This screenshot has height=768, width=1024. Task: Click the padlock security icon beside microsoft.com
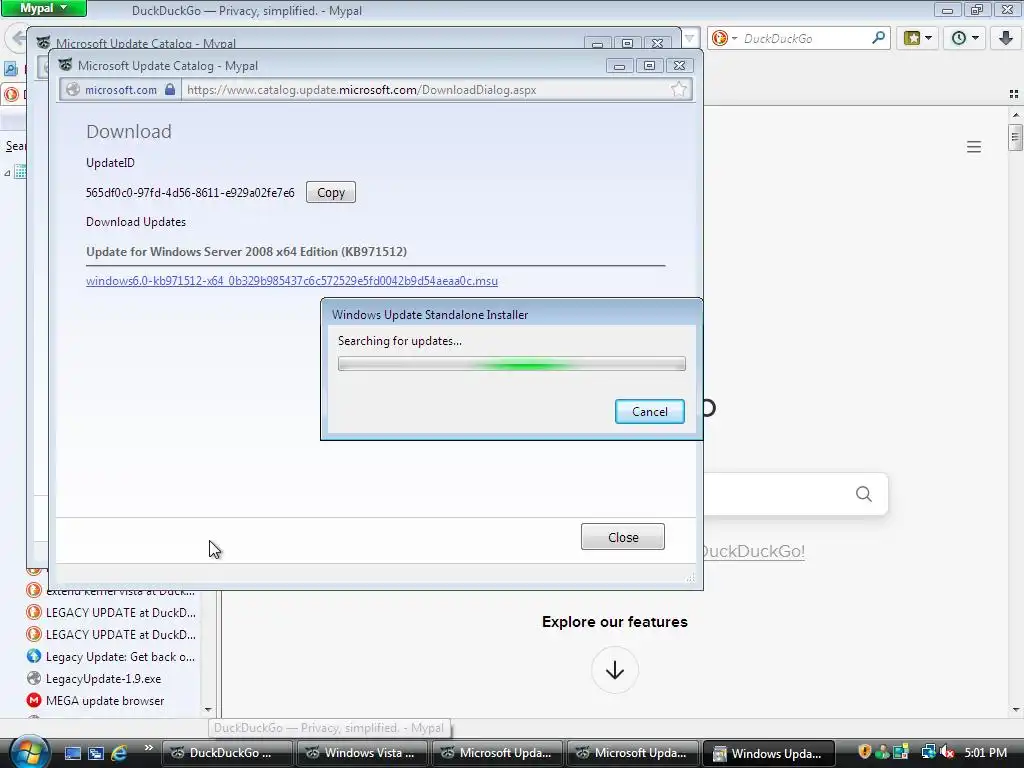point(170,89)
